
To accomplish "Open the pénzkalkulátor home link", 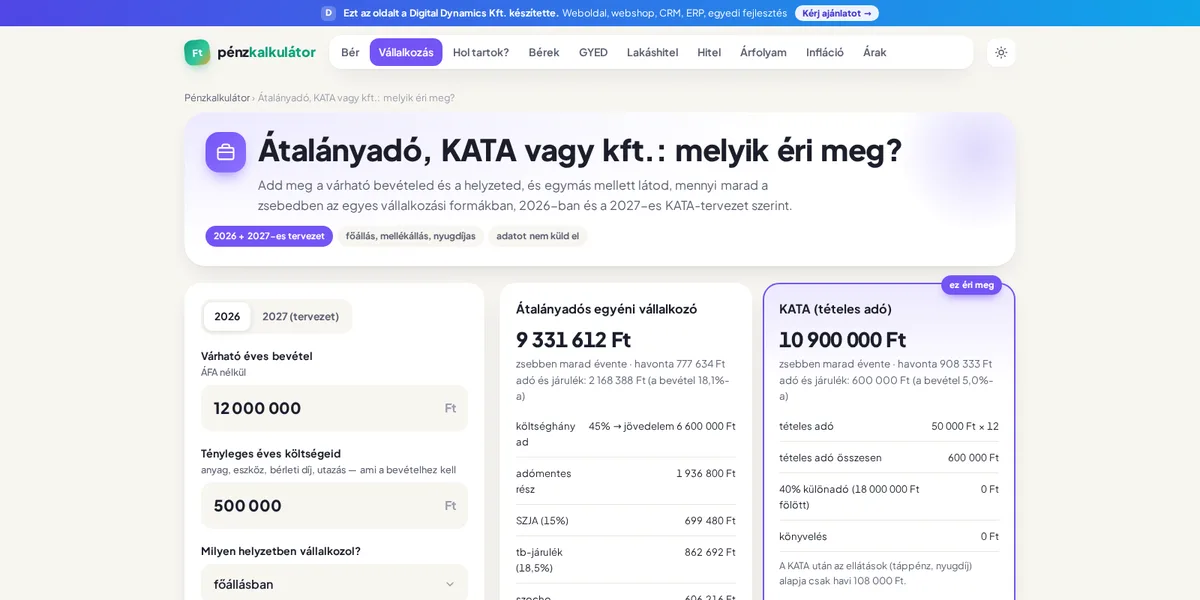I will pos(250,52).
